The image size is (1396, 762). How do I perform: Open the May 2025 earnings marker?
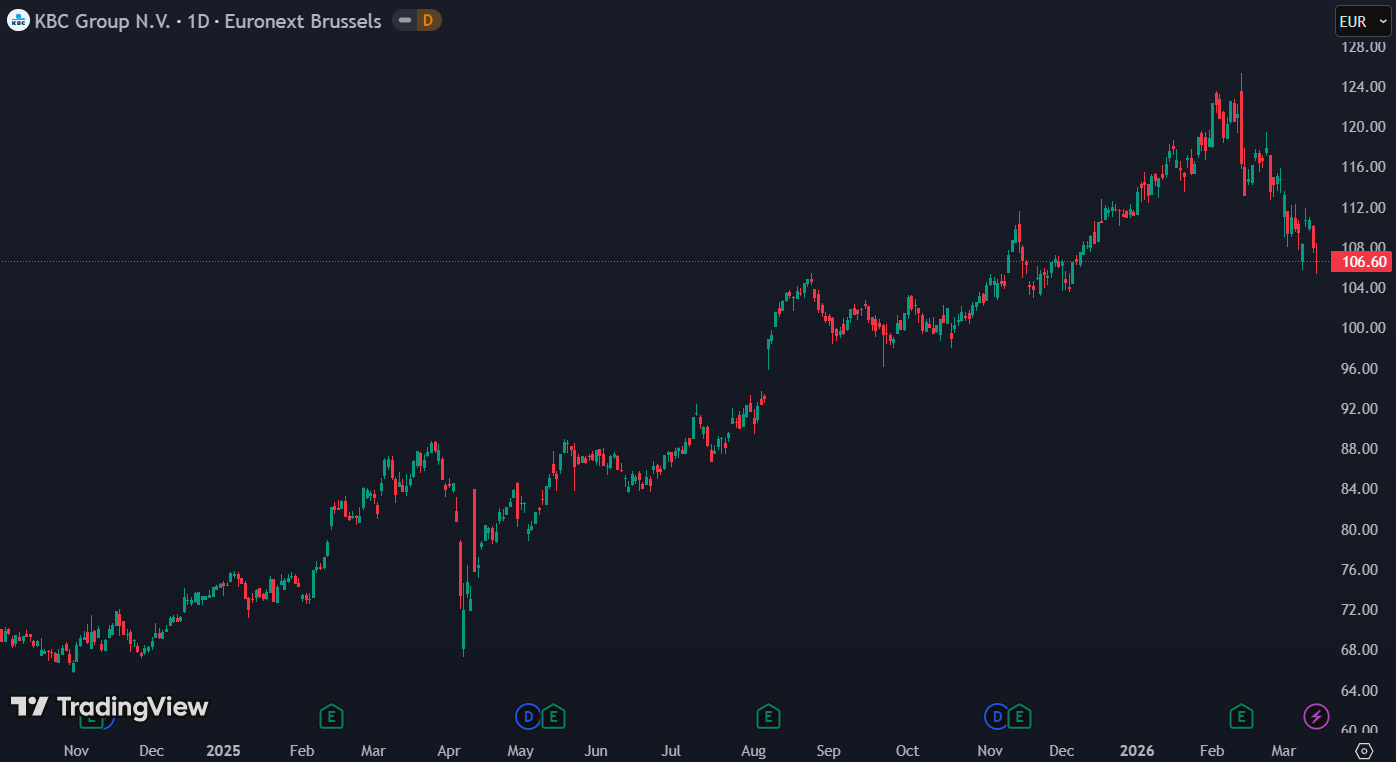point(553,716)
